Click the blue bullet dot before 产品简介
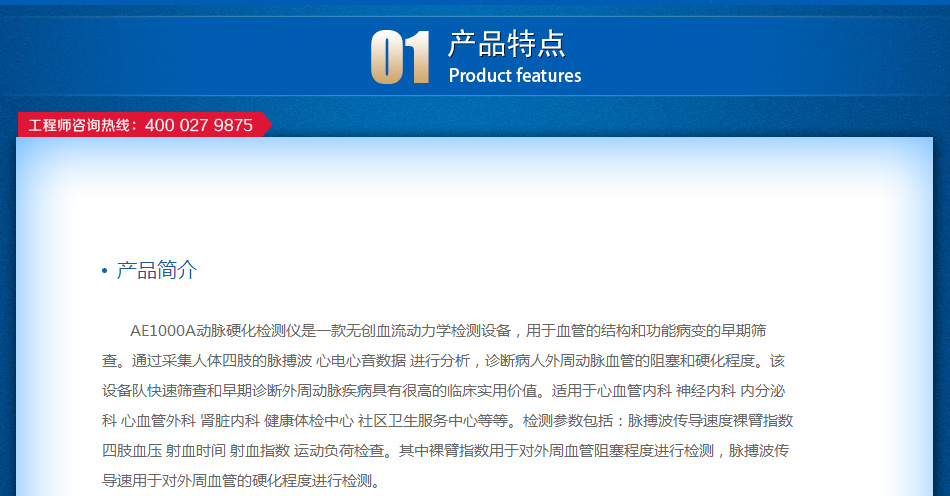 (104, 271)
